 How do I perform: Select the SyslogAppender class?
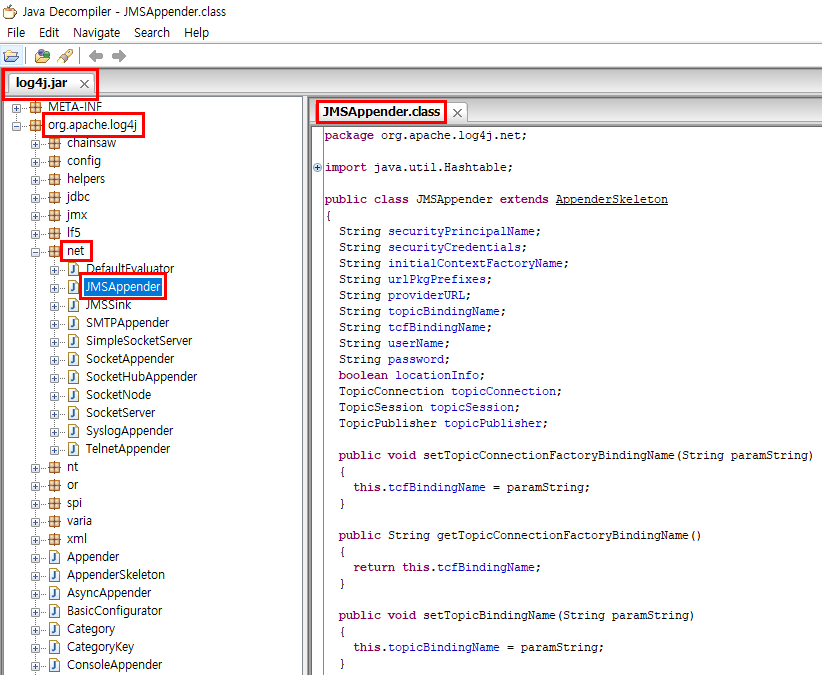(x=129, y=431)
